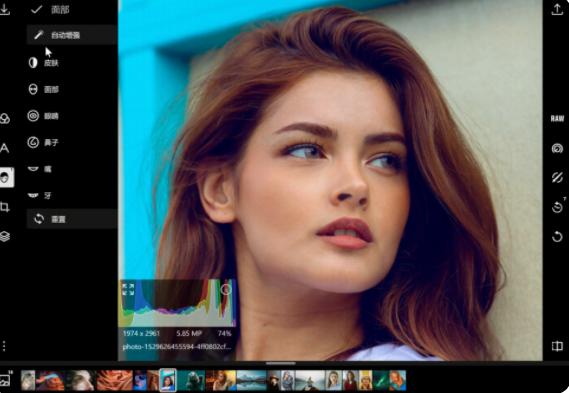Click the auto enhance wand button

[x=72, y=35]
